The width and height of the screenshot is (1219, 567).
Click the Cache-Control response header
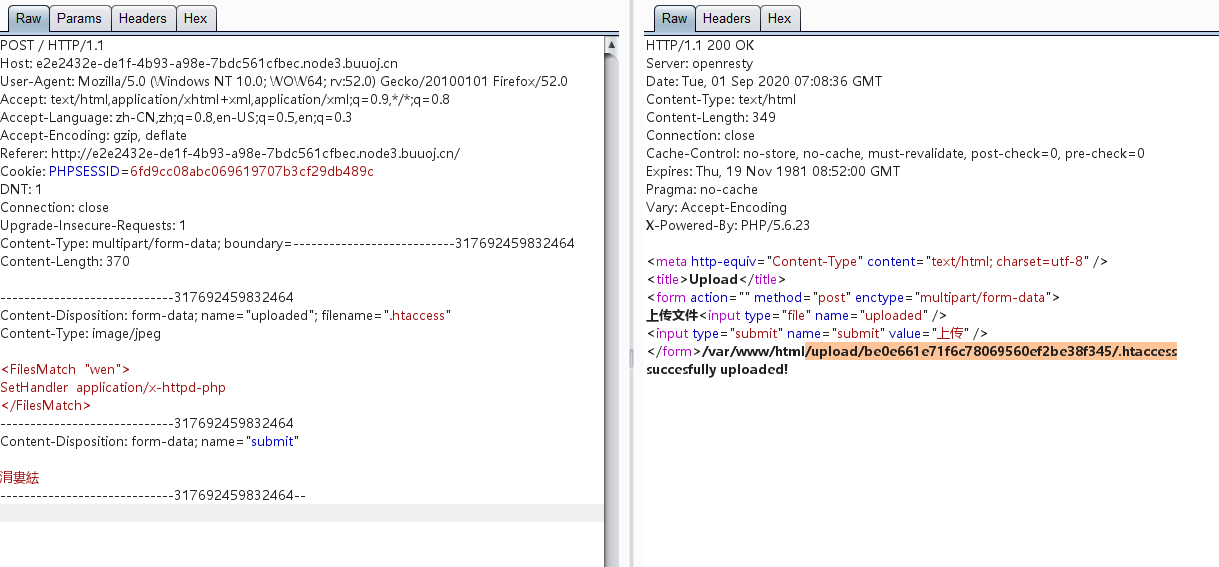tap(895, 153)
